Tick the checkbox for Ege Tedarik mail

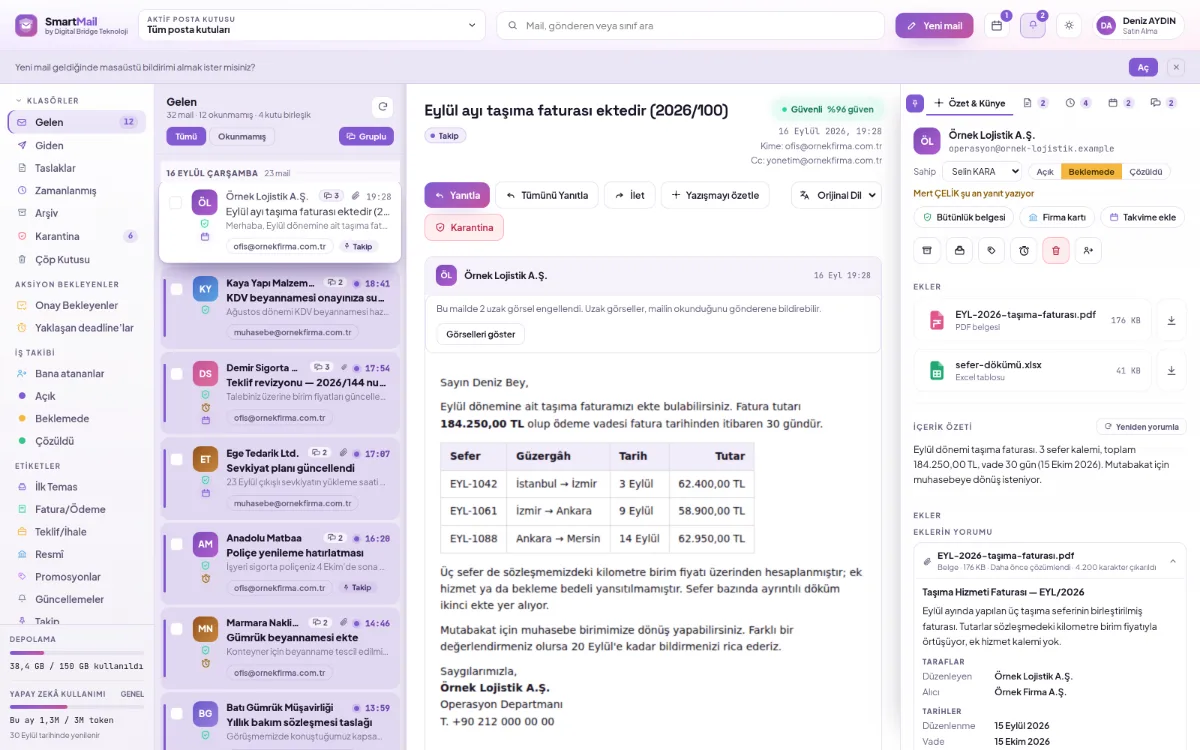[177, 459]
